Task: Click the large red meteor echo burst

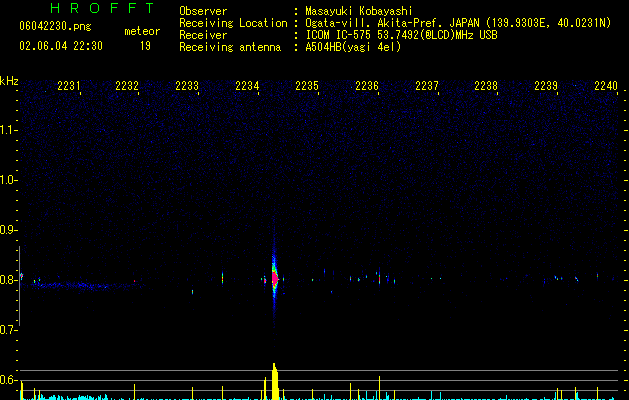Action: click(275, 278)
